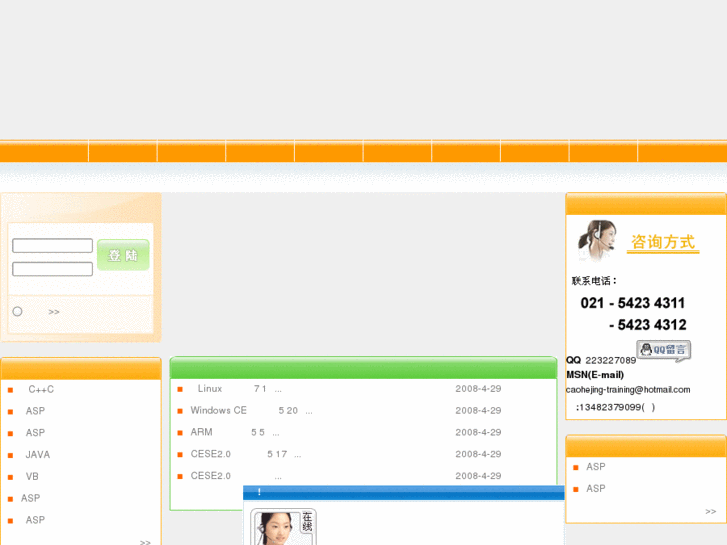Open the JAVA item in left list
The image size is (727, 545).
(38, 455)
